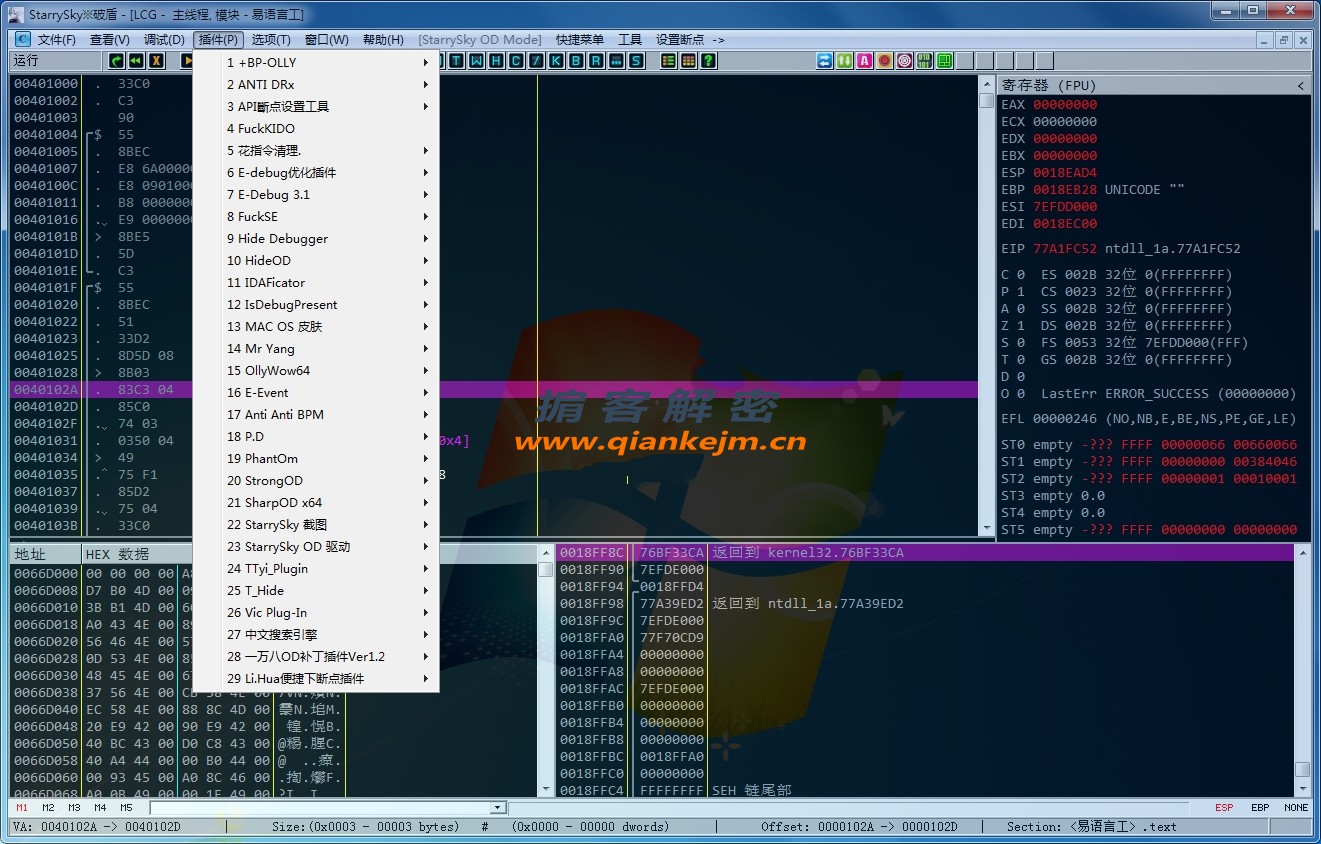
Task: Open the K (call stack) toolbar icon
Action: [556, 61]
